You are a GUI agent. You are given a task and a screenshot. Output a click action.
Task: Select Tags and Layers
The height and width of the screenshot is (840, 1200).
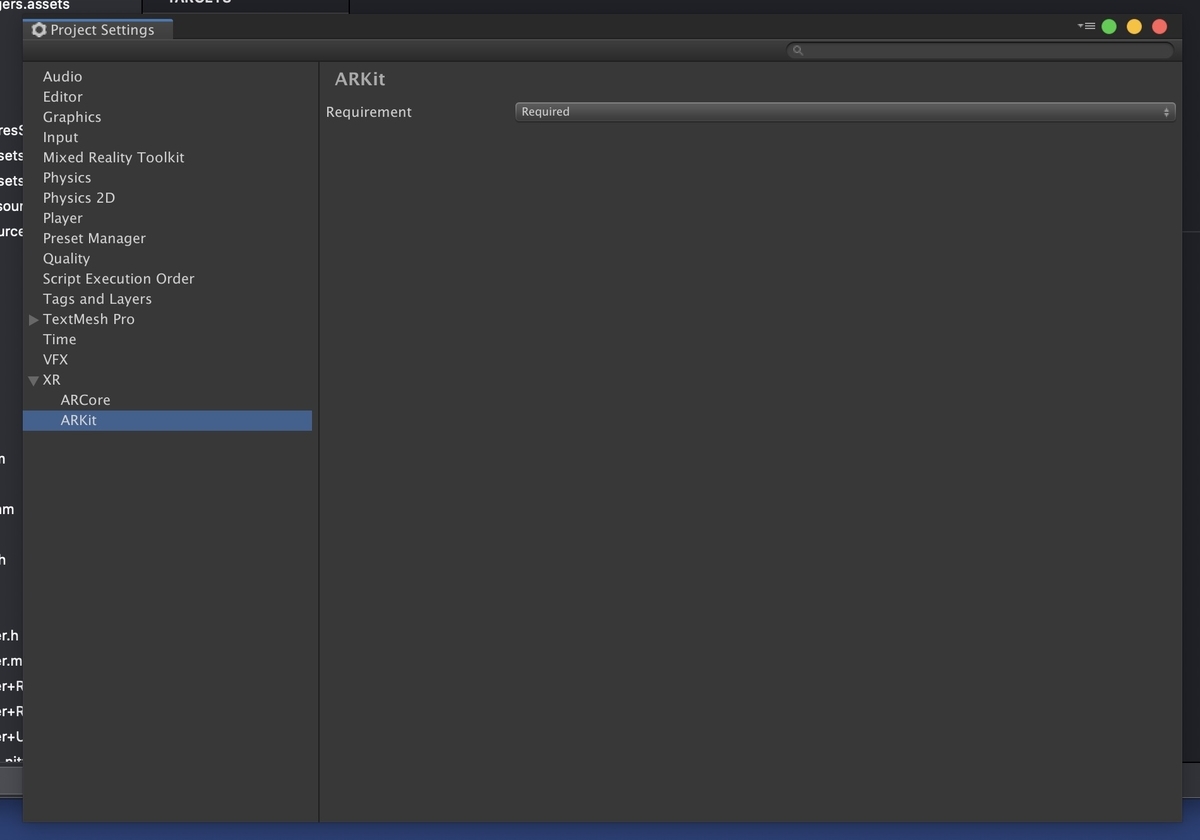point(97,299)
